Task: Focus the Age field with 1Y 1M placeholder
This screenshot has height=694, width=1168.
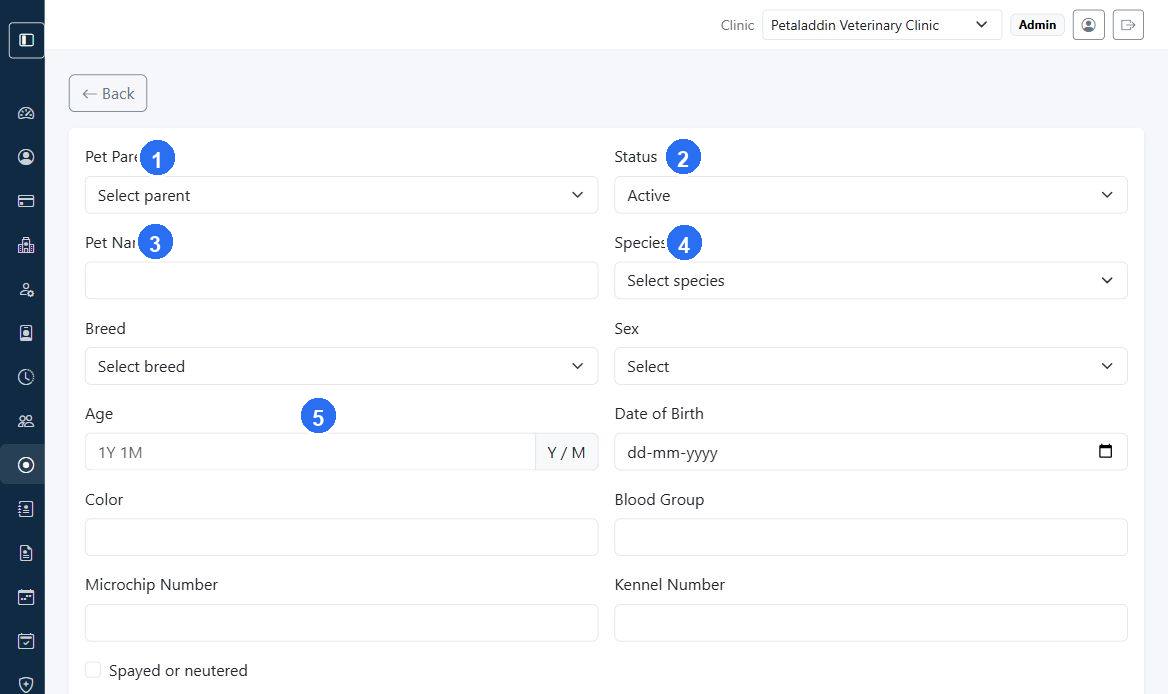Action: (310, 452)
